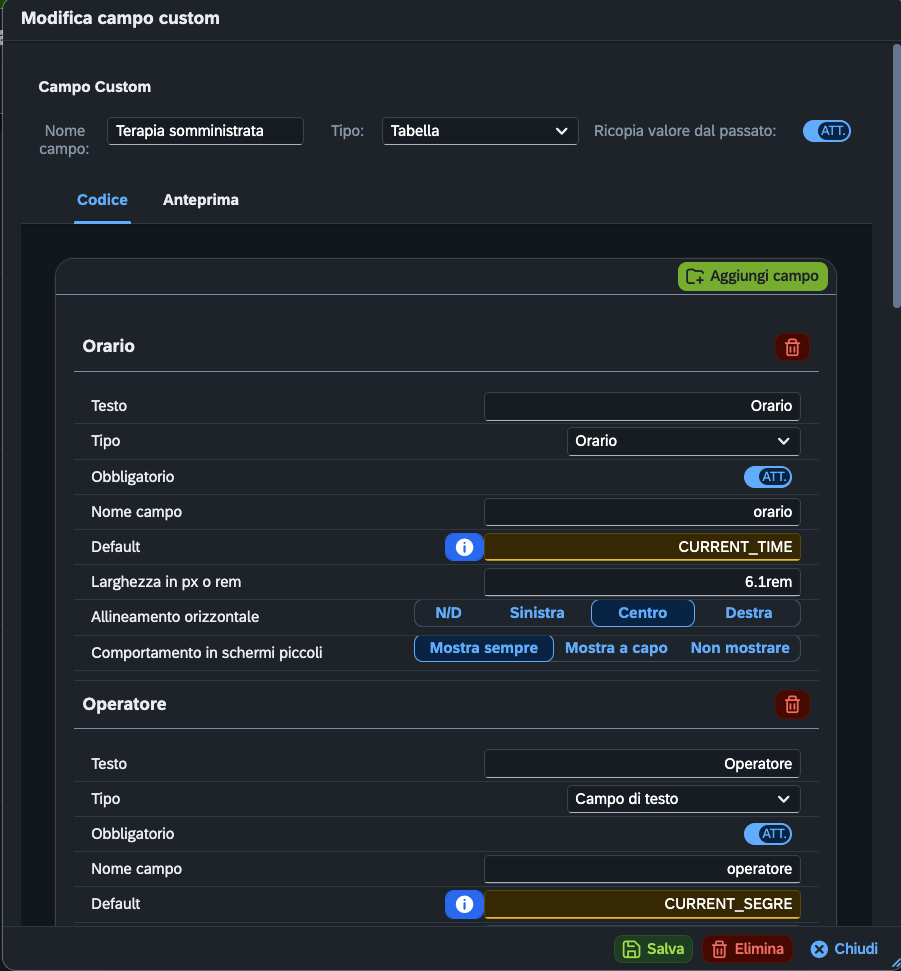Viewport: 901px width, 971px height.
Task: Select Centro horizontal alignment
Action: 643,613
